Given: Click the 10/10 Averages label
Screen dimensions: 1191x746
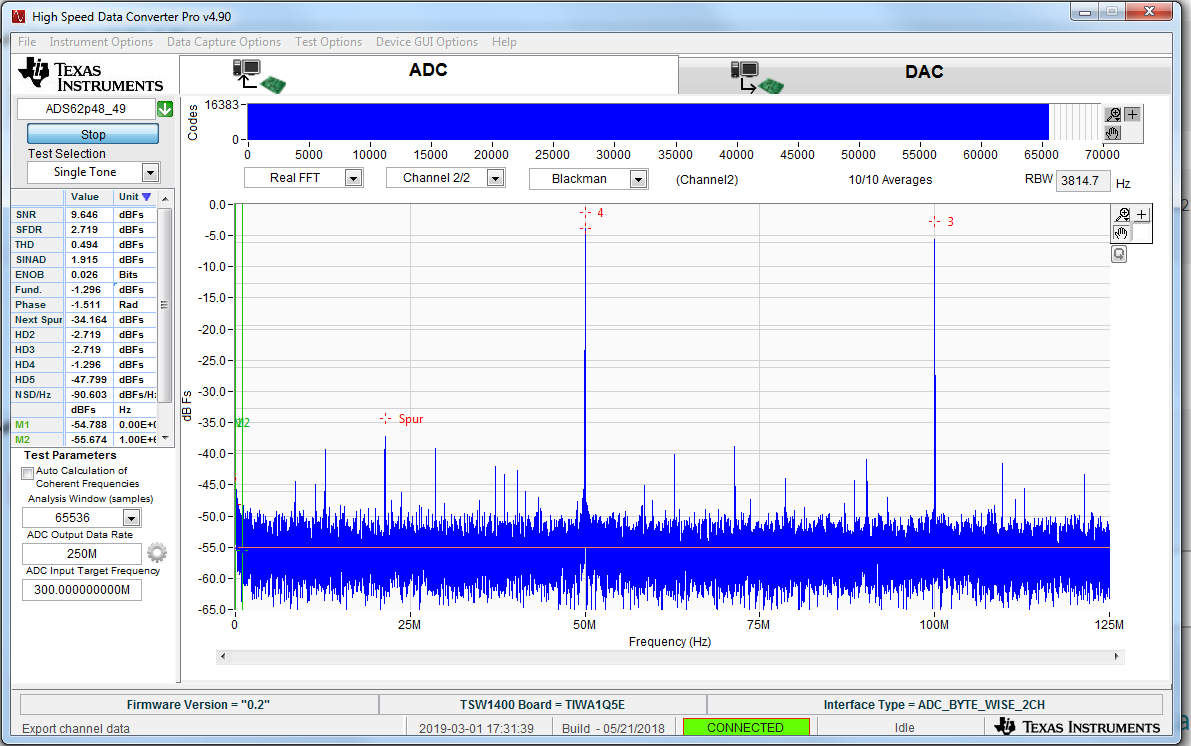Looking at the screenshot, I should pyautogui.click(x=890, y=180).
